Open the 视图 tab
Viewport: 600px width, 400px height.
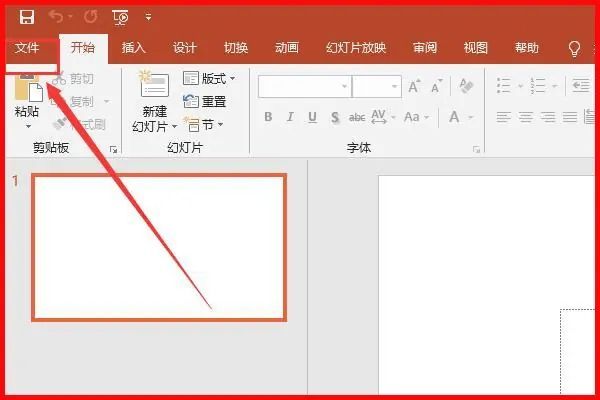tap(476, 48)
